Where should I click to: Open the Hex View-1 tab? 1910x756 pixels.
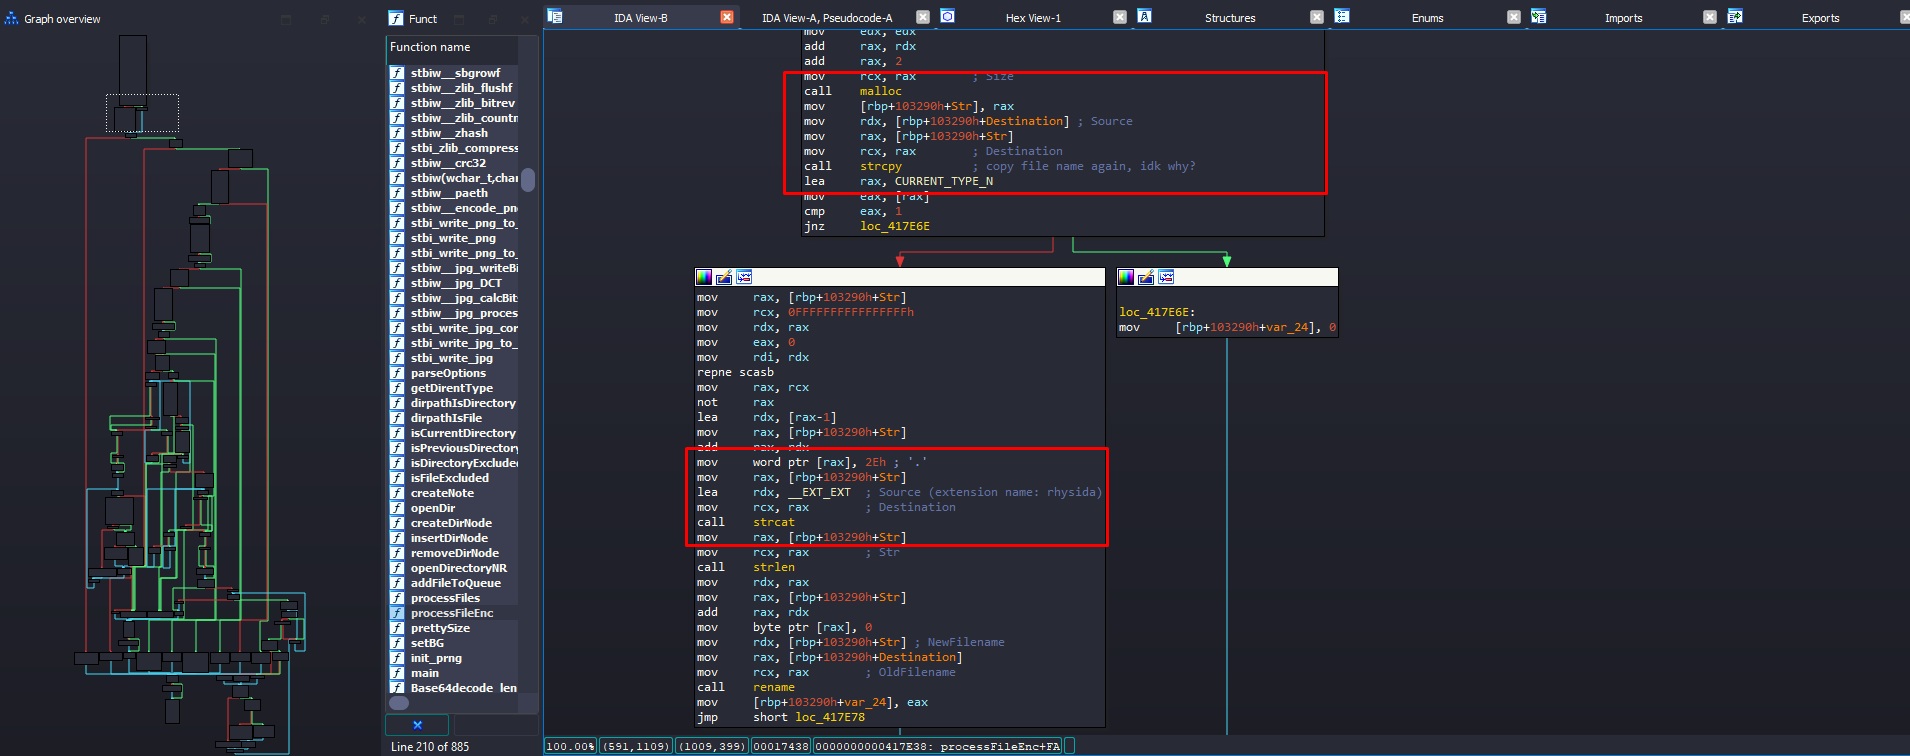click(x=1033, y=18)
